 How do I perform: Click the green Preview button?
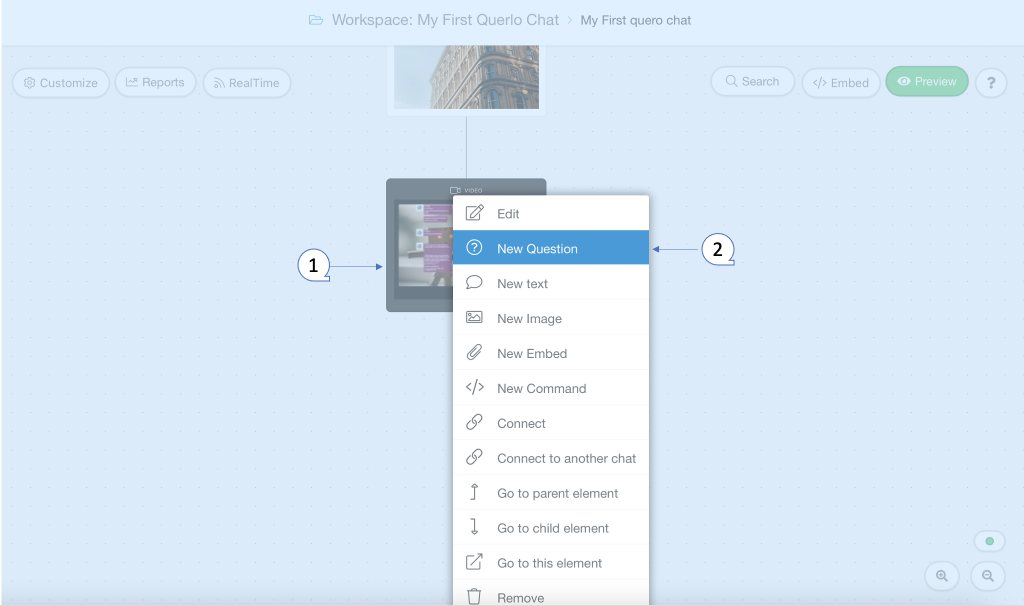click(x=927, y=82)
